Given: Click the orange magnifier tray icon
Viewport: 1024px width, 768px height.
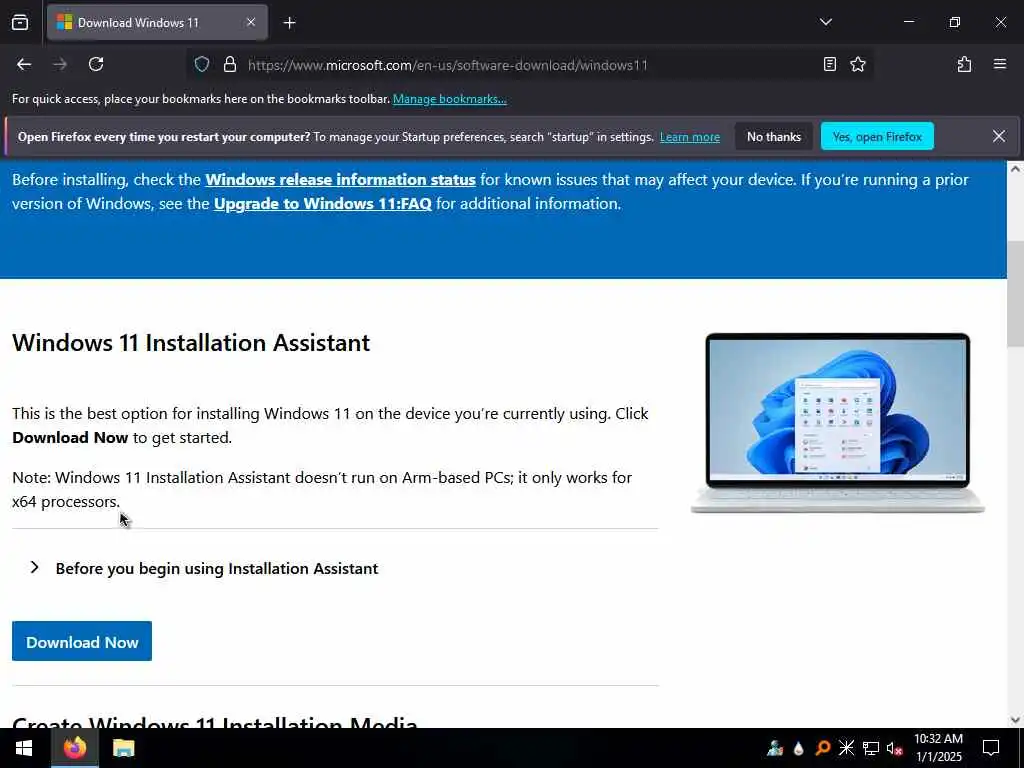Looking at the screenshot, I should click(x=823, y=748).
